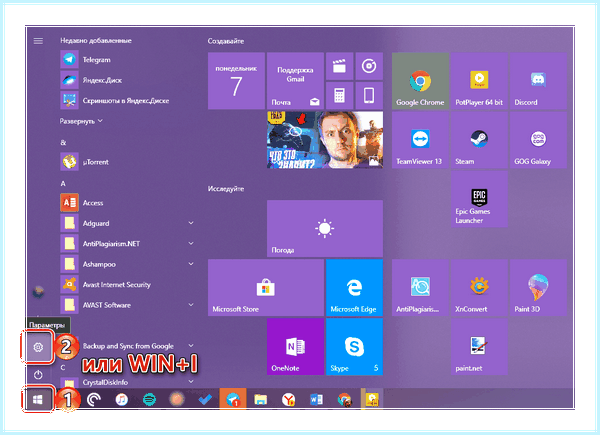The width and height of the screenshot is (600, 435).
Task: Open Word from the taskbar
Action: [x=316, y=400]
